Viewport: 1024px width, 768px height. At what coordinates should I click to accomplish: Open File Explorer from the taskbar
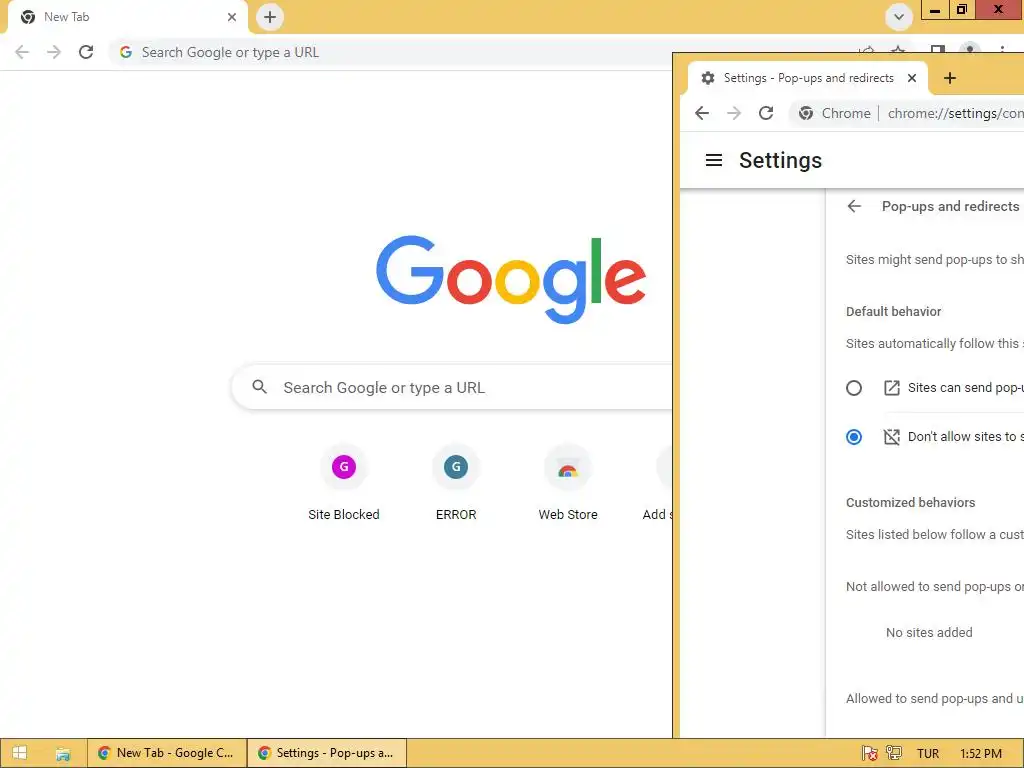[x=63, y=754]
